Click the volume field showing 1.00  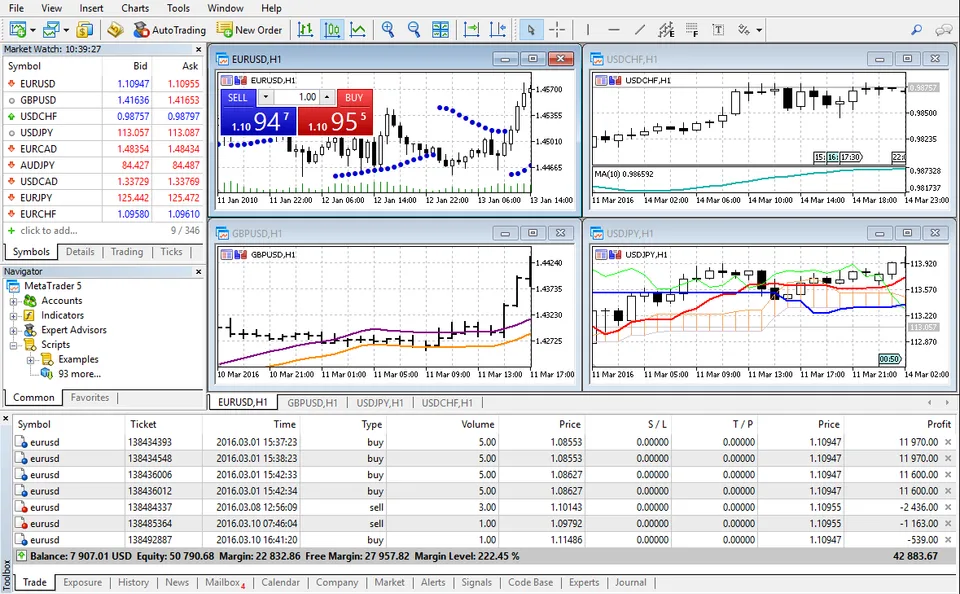tap(296, 97)
